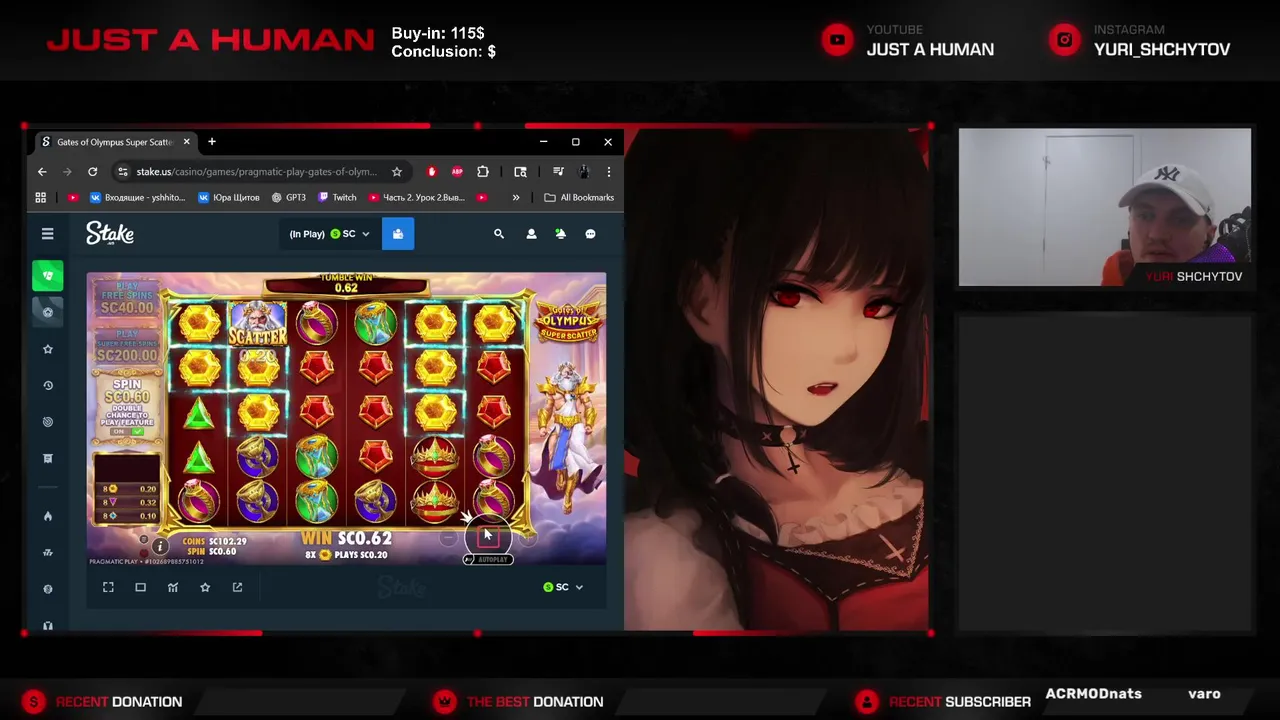This screenshot has height=720, width=1280.
Task: Select the Sports ball sidebar icon
Action: [x=47, y=312]
